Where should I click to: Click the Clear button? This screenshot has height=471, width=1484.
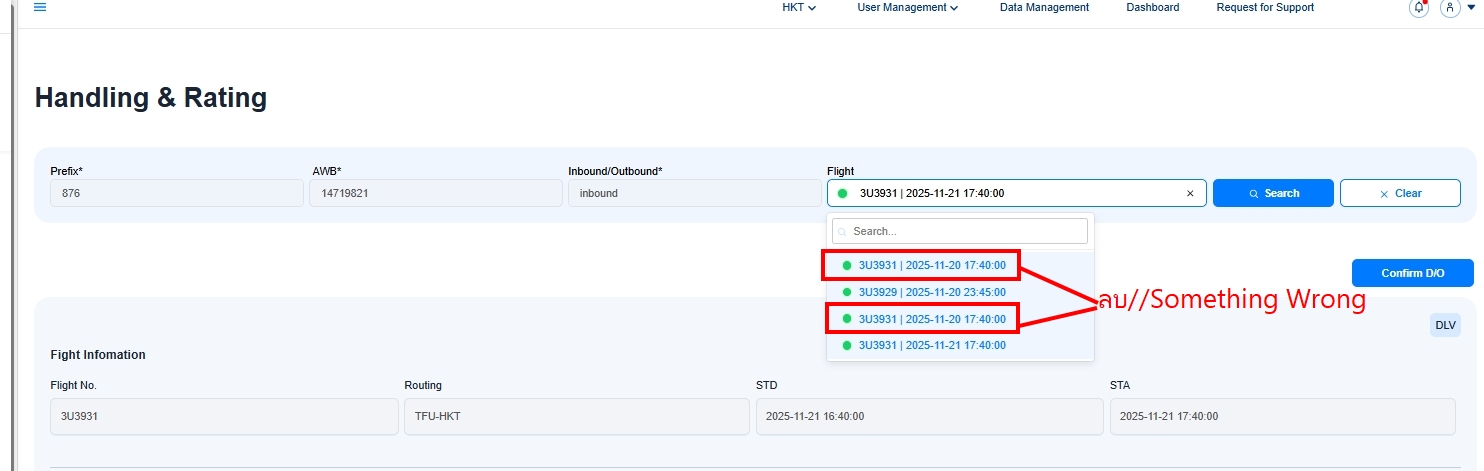click(1400, 193)
